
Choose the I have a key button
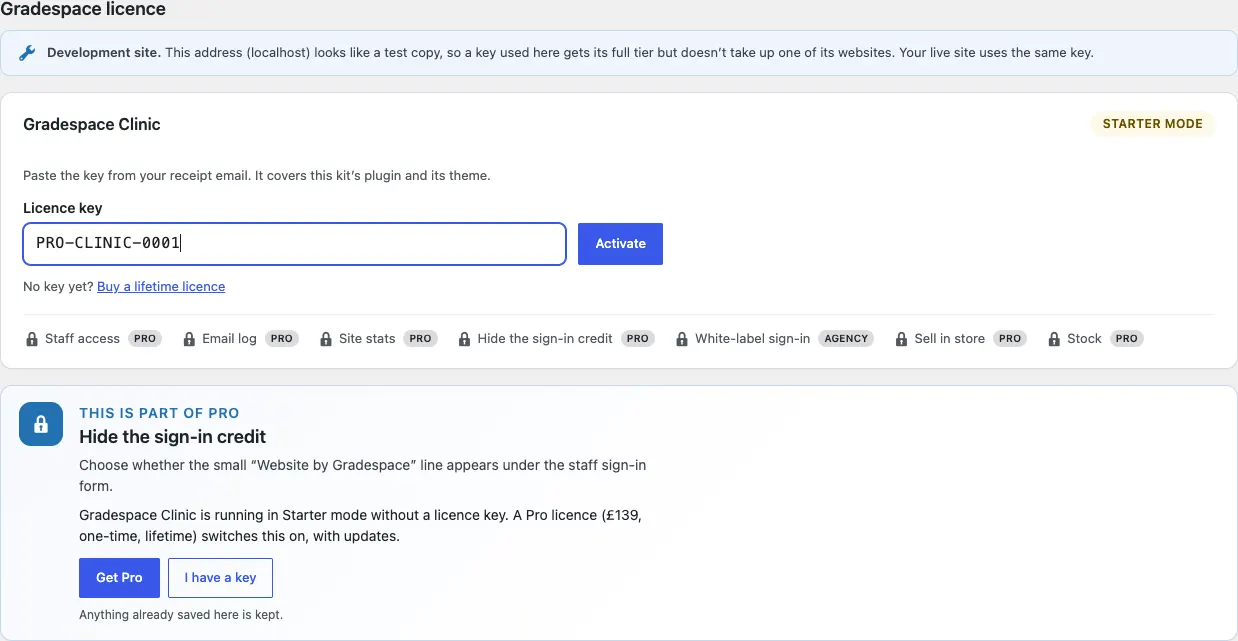(x=220, y=578)
